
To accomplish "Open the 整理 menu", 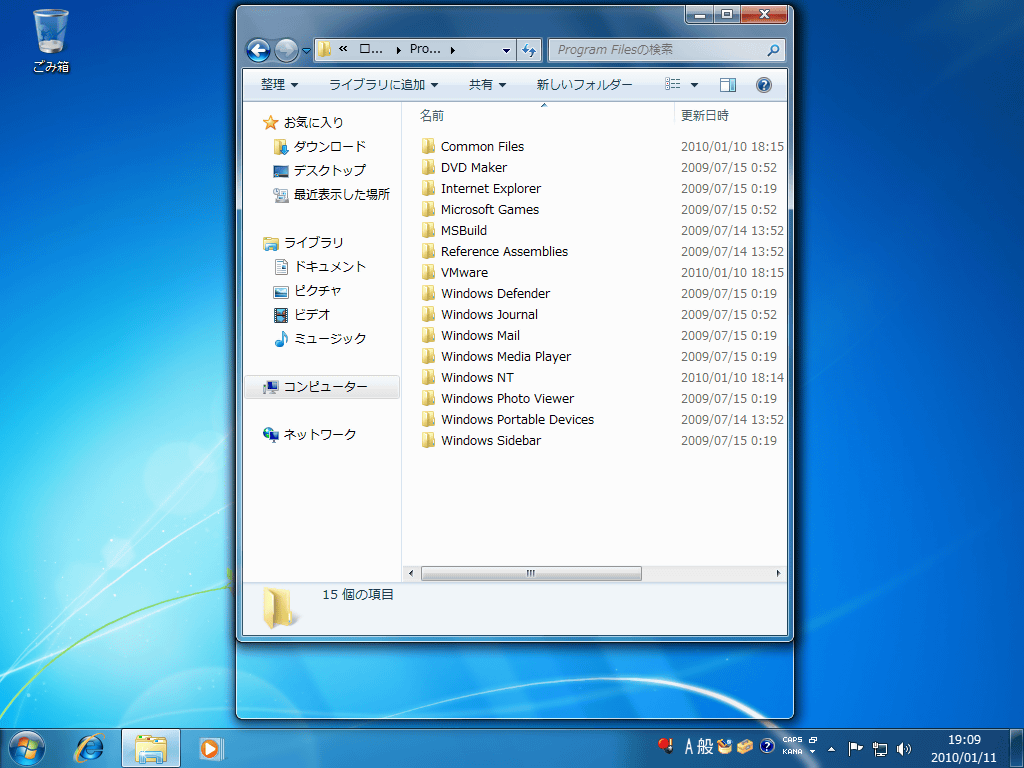I will pos(280,85).
